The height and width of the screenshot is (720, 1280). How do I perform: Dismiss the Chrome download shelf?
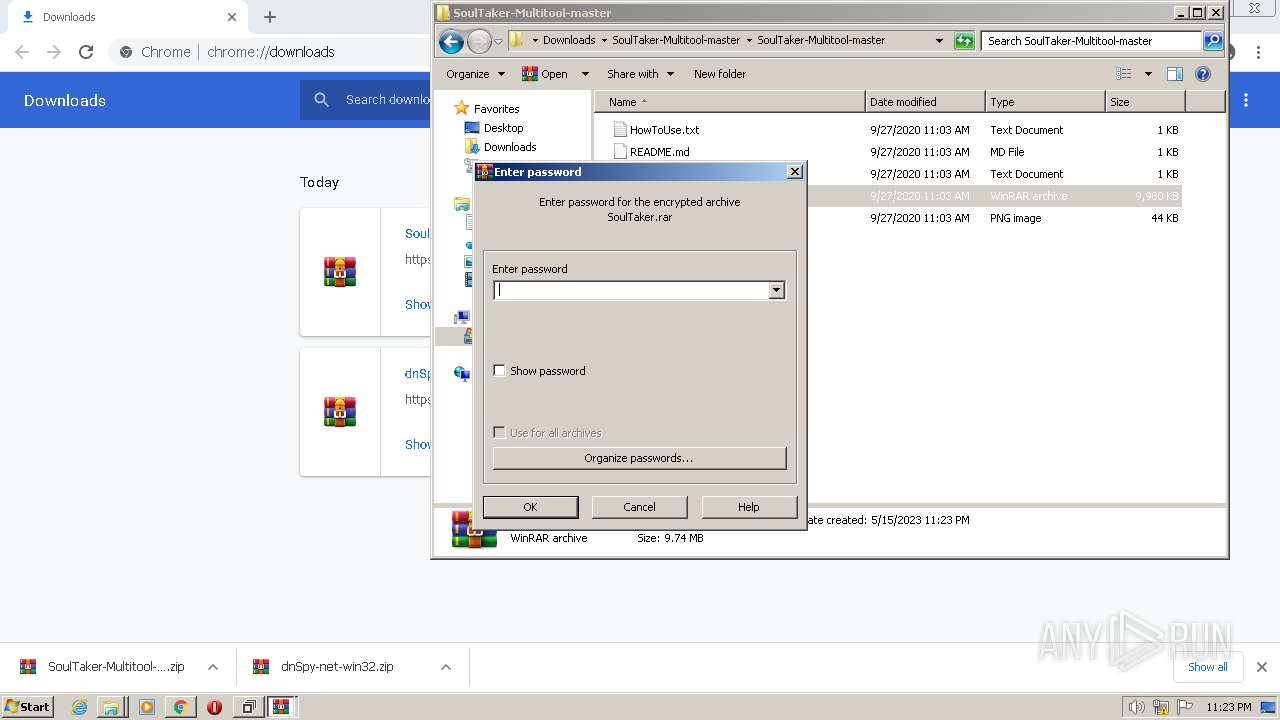tap(1262, 667)
